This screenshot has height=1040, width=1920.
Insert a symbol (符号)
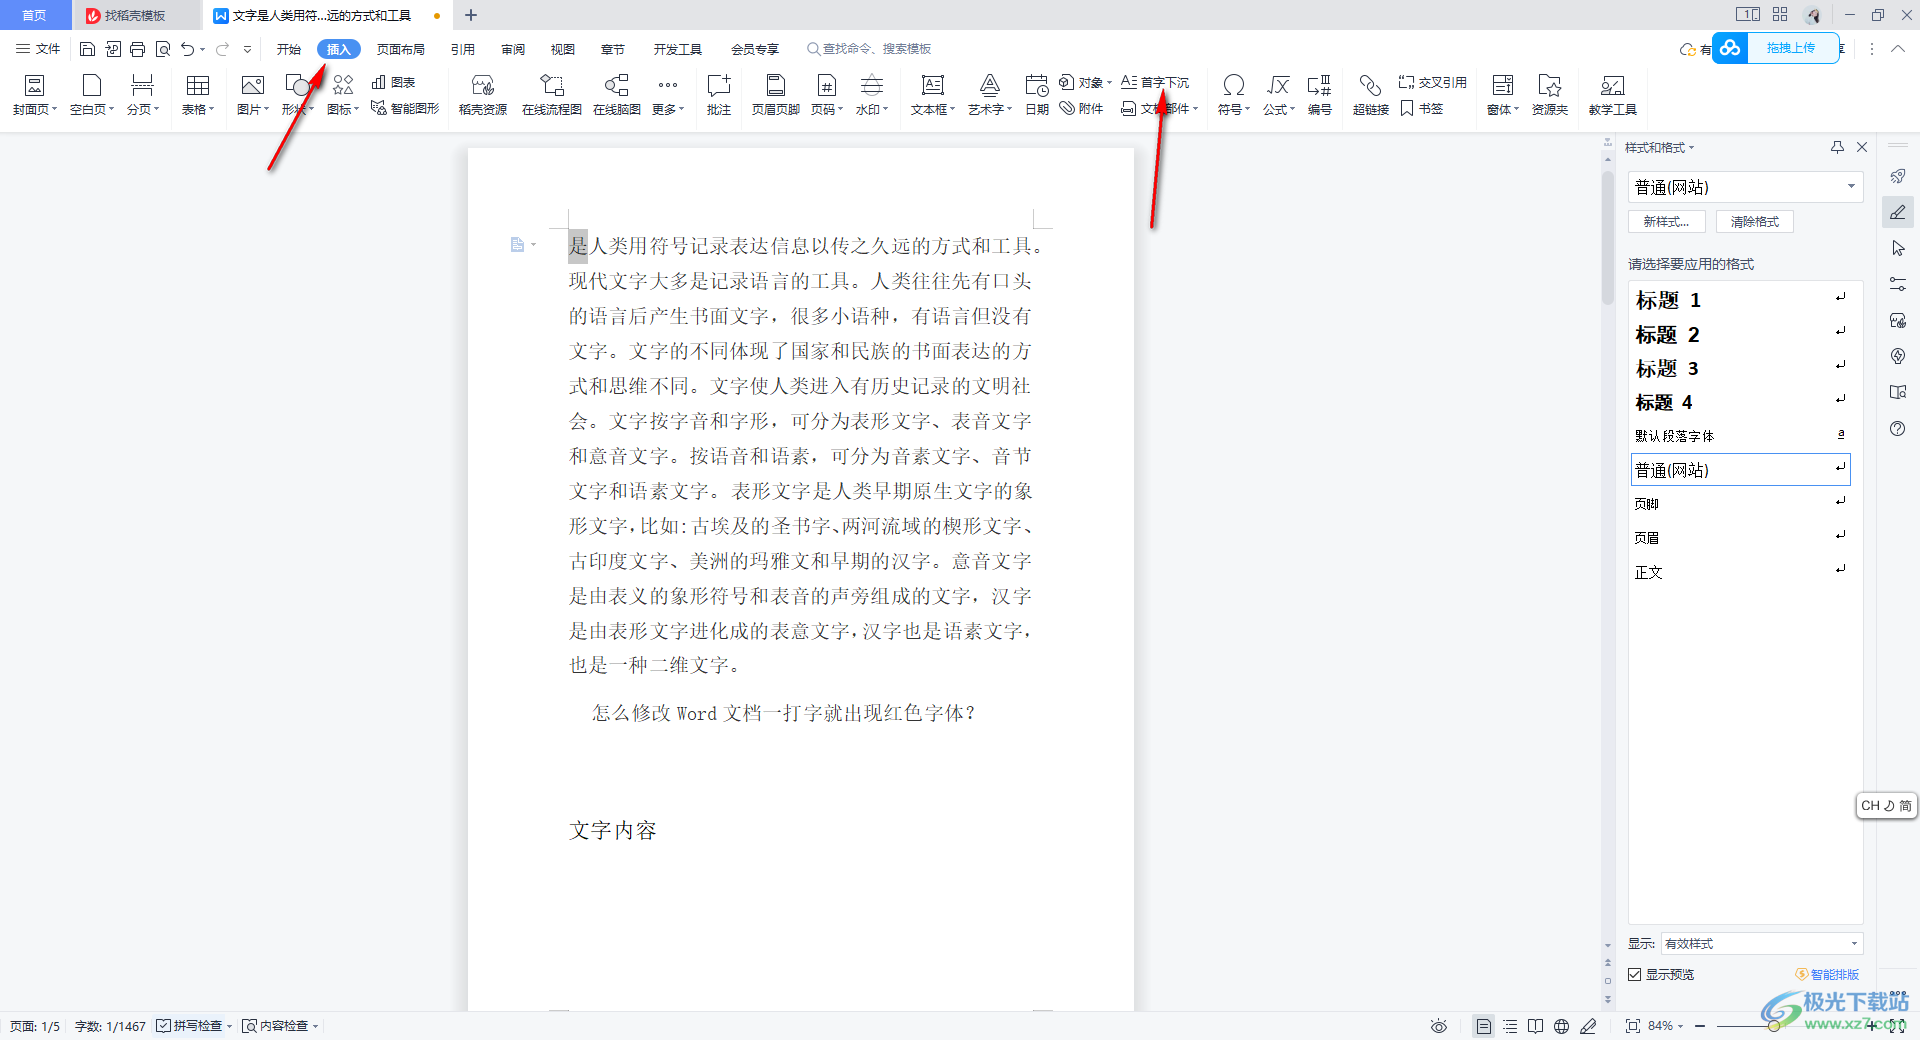click(x=1234, y=95)
